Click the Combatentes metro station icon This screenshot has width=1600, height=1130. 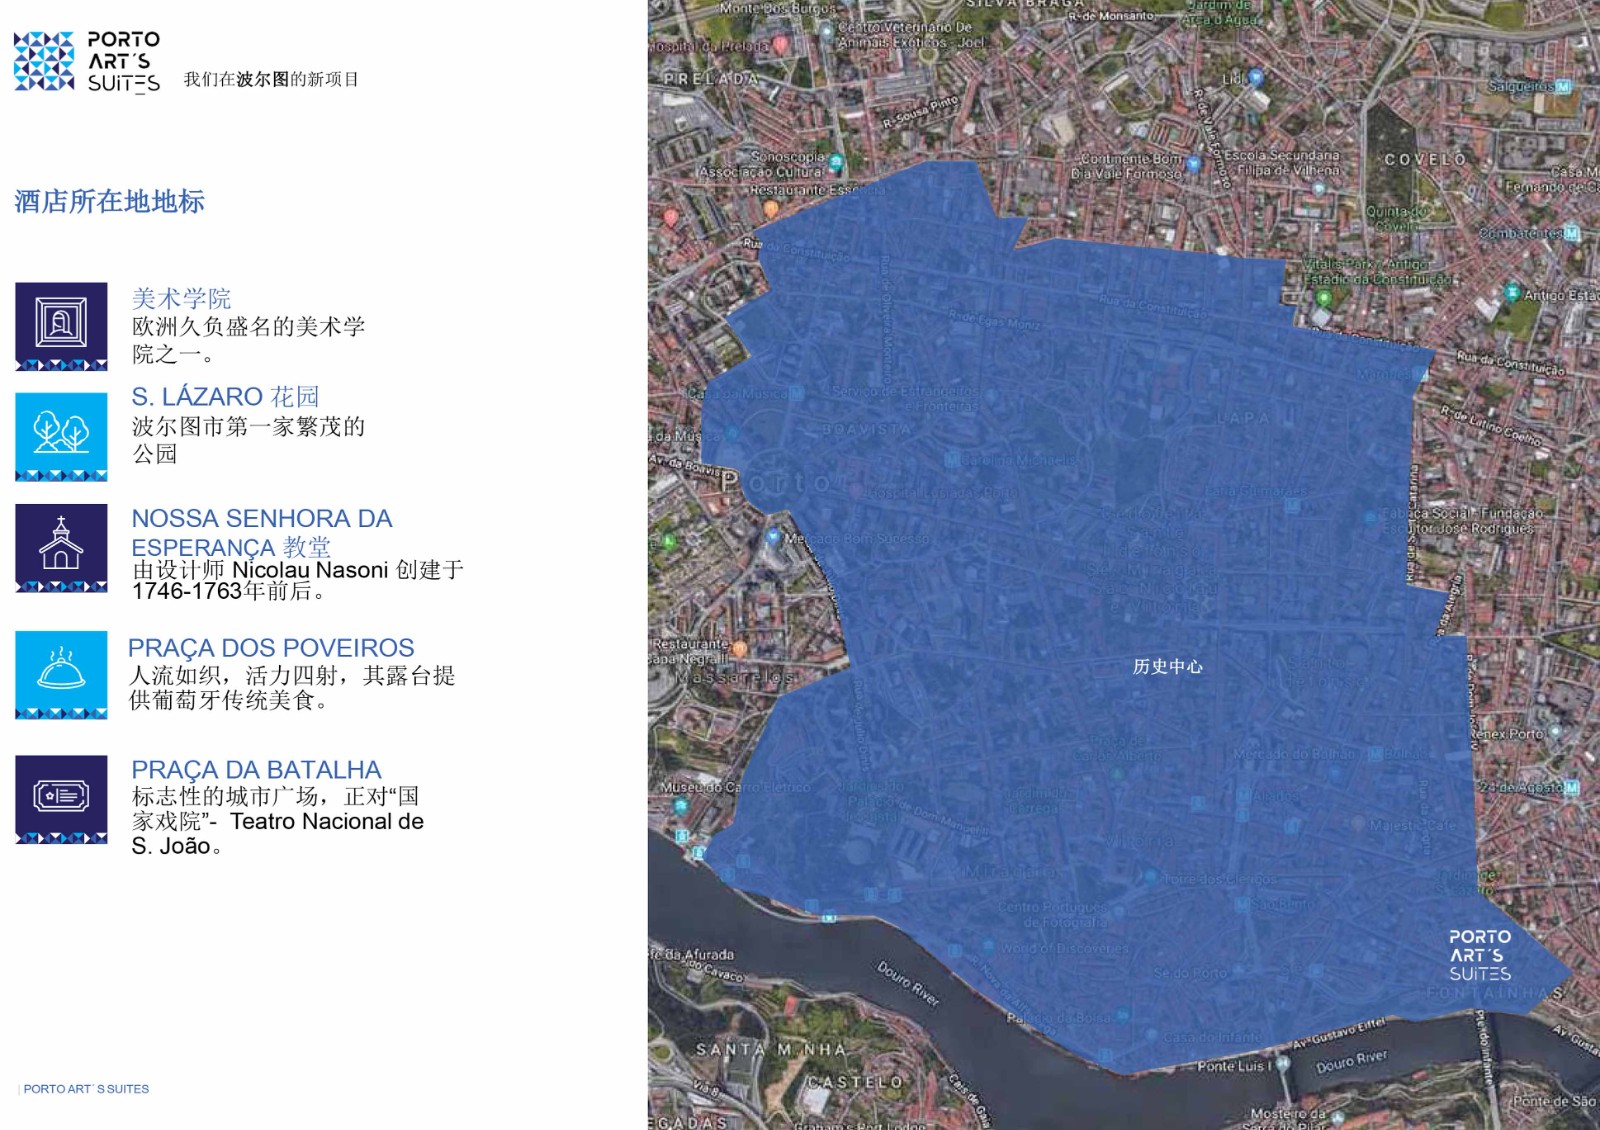(x=1572, y=234)
